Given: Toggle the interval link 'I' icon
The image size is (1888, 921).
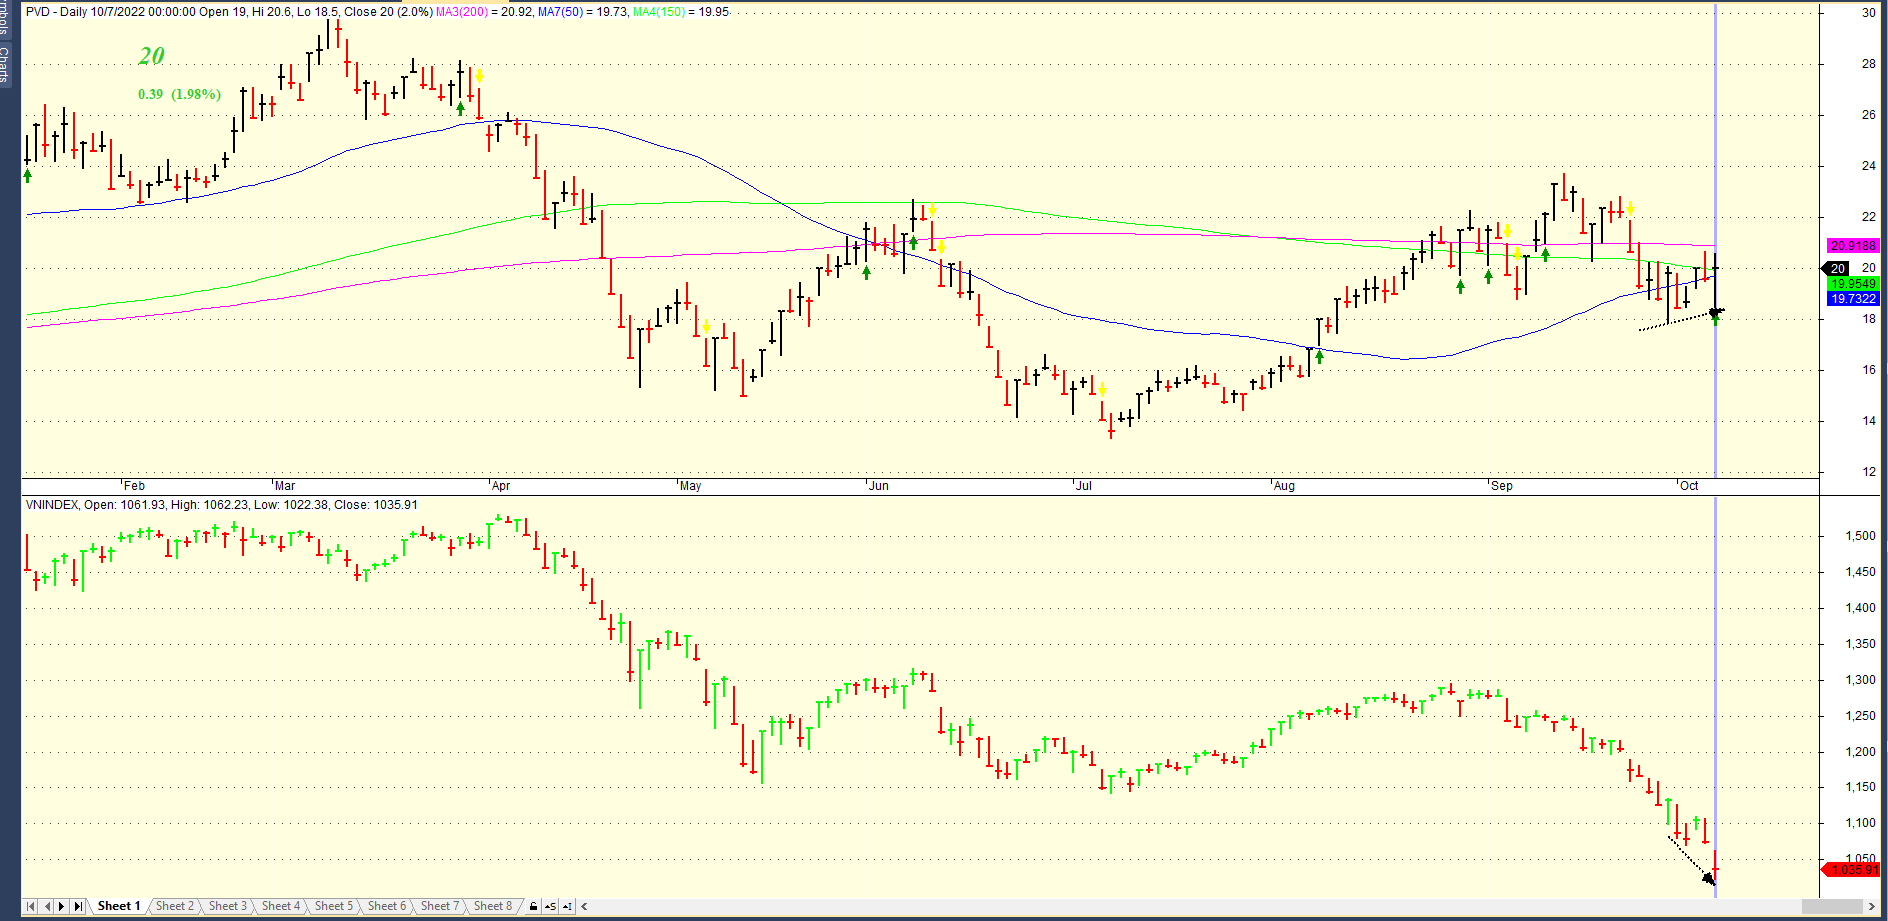Looking at the screenshot, I should click(x=567, y=906).
